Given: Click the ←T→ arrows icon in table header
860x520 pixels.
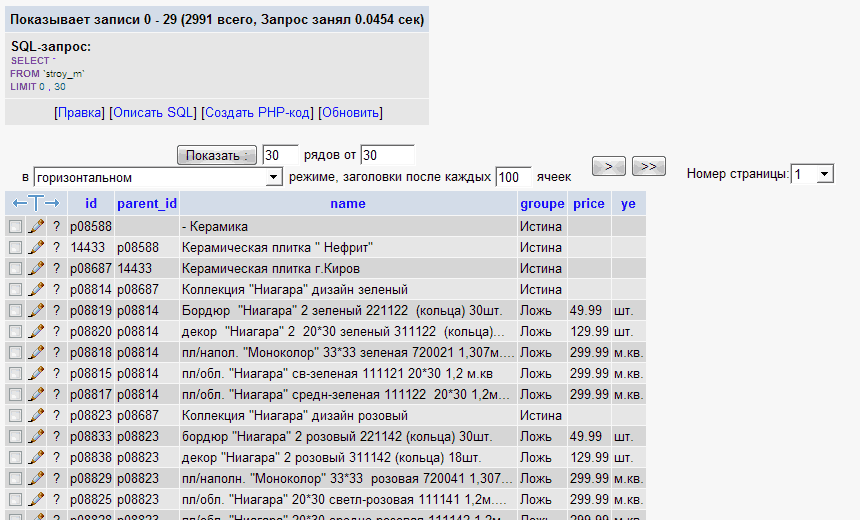Looking at the screenshot, I should 36,203.
